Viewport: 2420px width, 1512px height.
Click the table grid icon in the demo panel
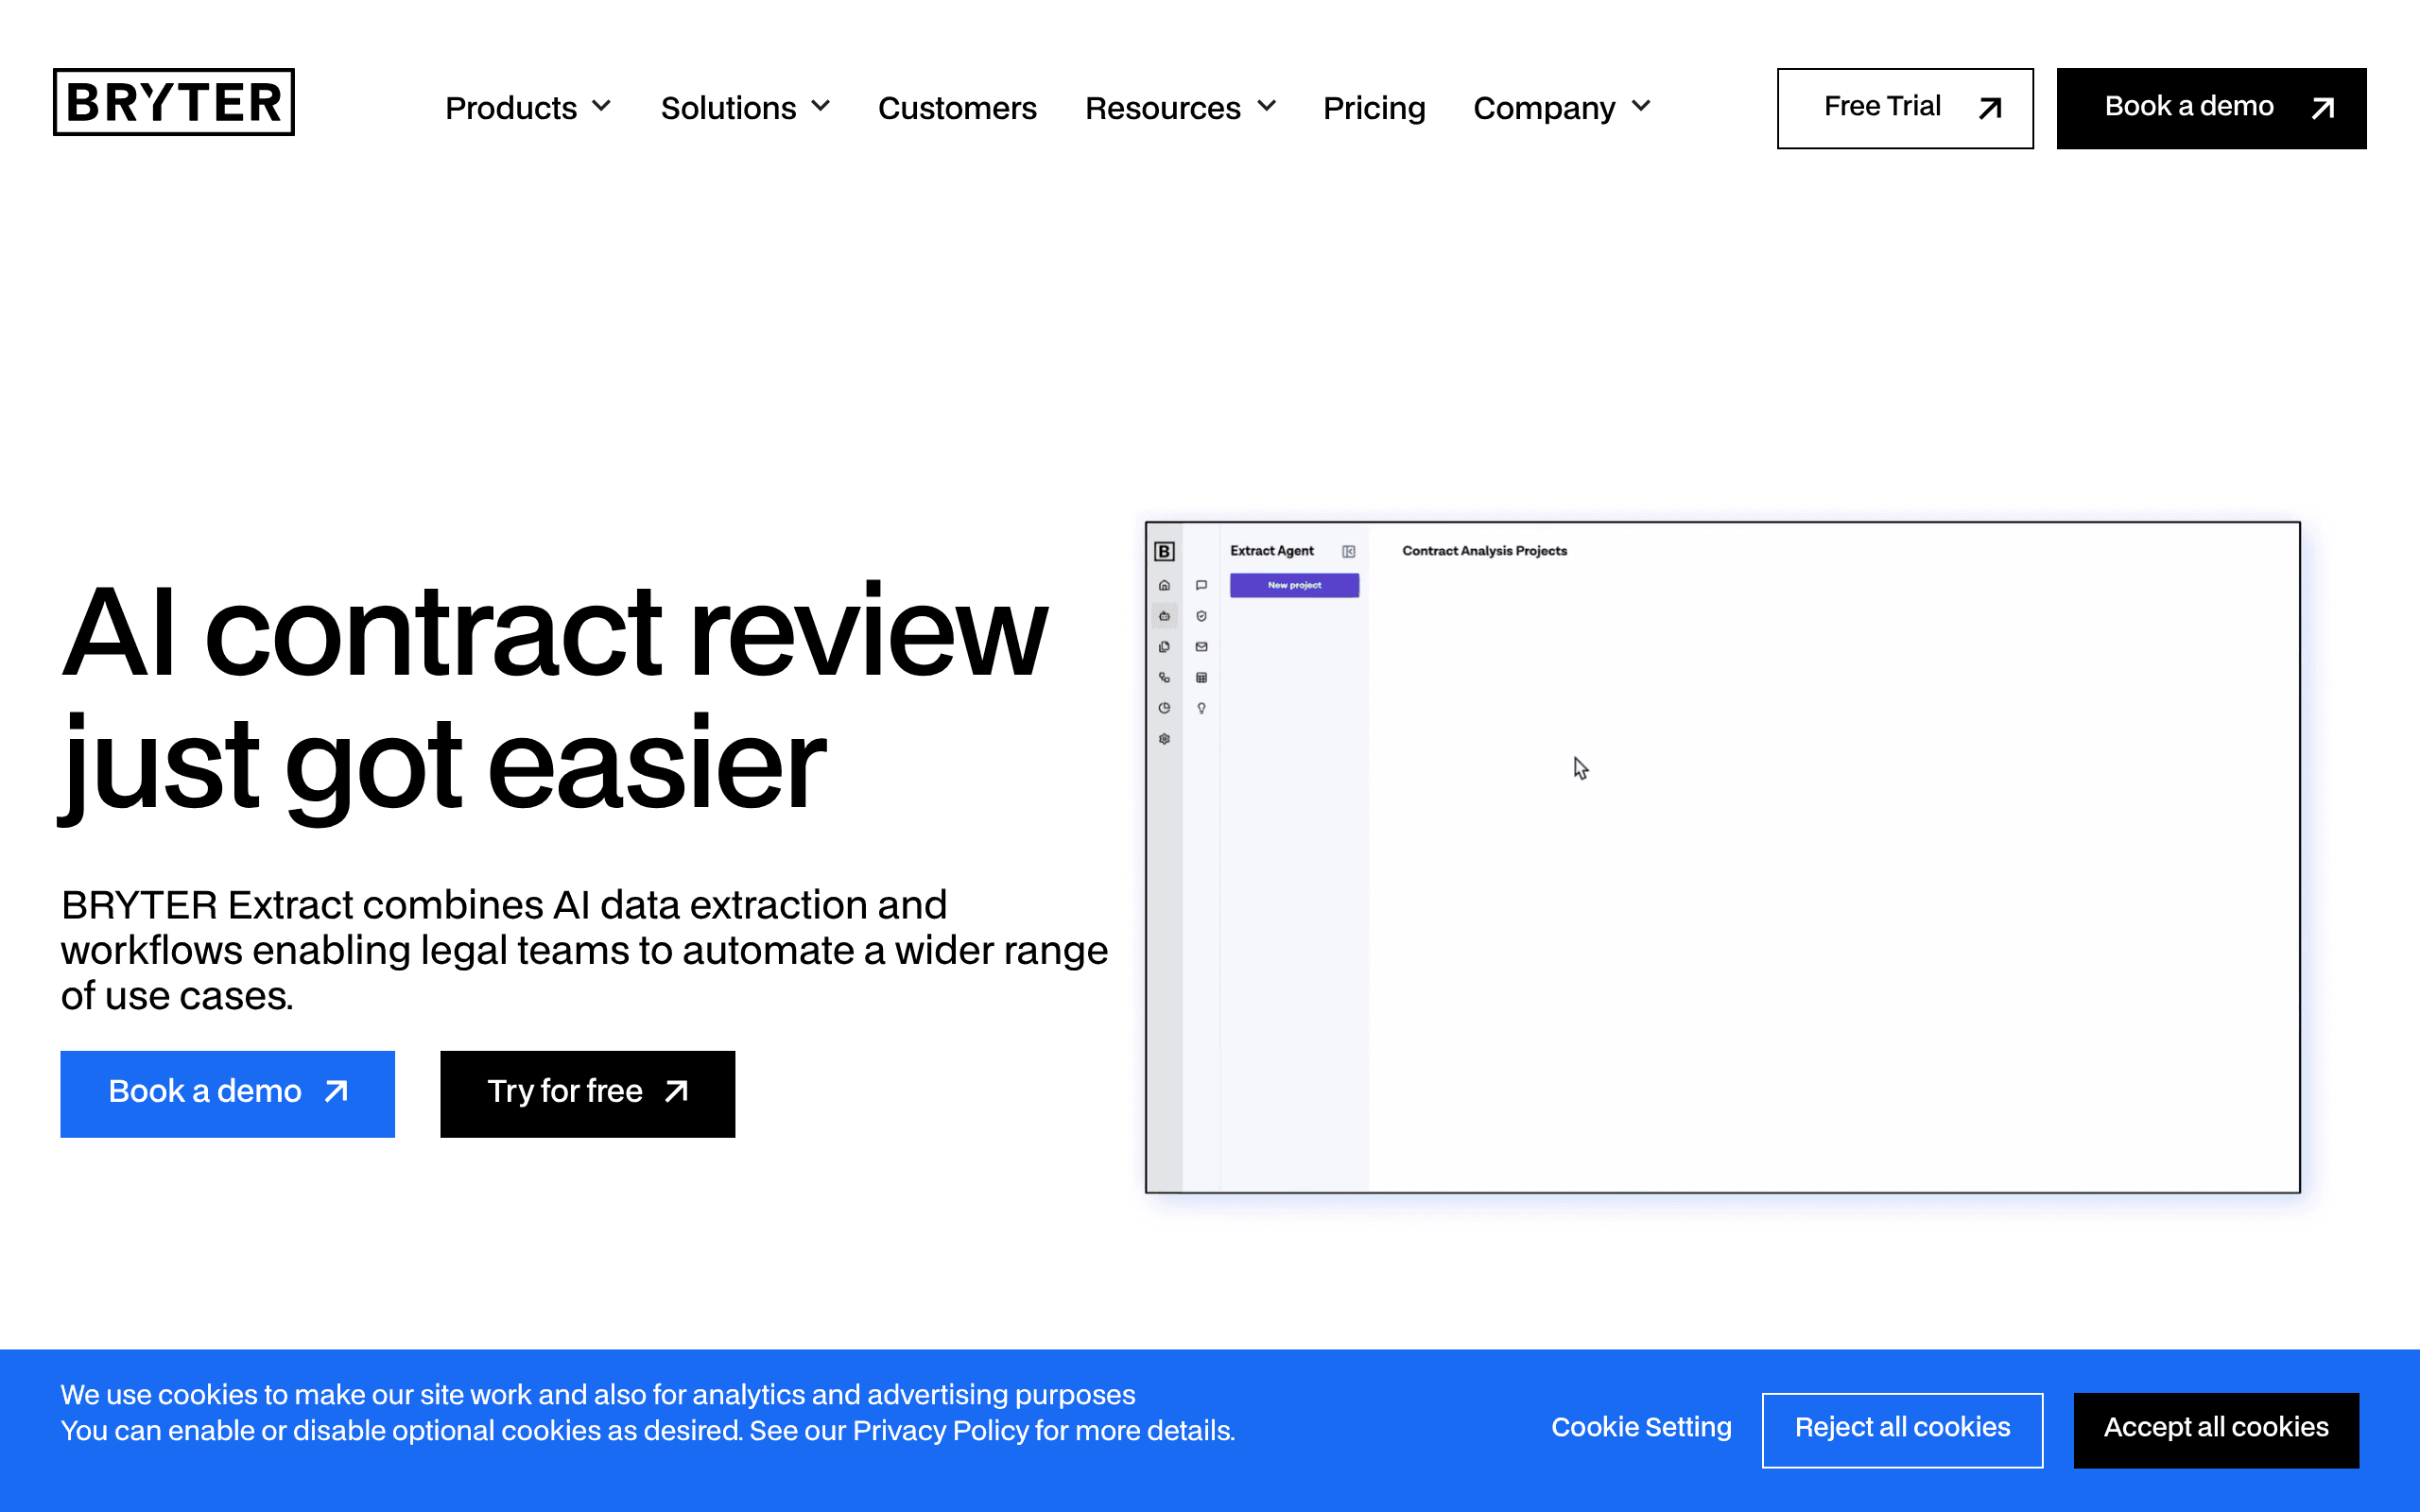pyautogui.click(x=1201, y=678)
